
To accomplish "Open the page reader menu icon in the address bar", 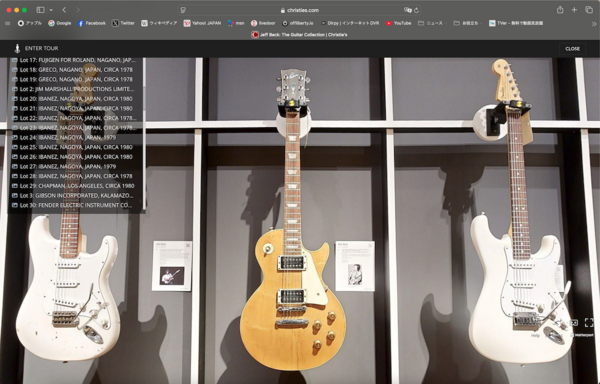I will 183,10.
